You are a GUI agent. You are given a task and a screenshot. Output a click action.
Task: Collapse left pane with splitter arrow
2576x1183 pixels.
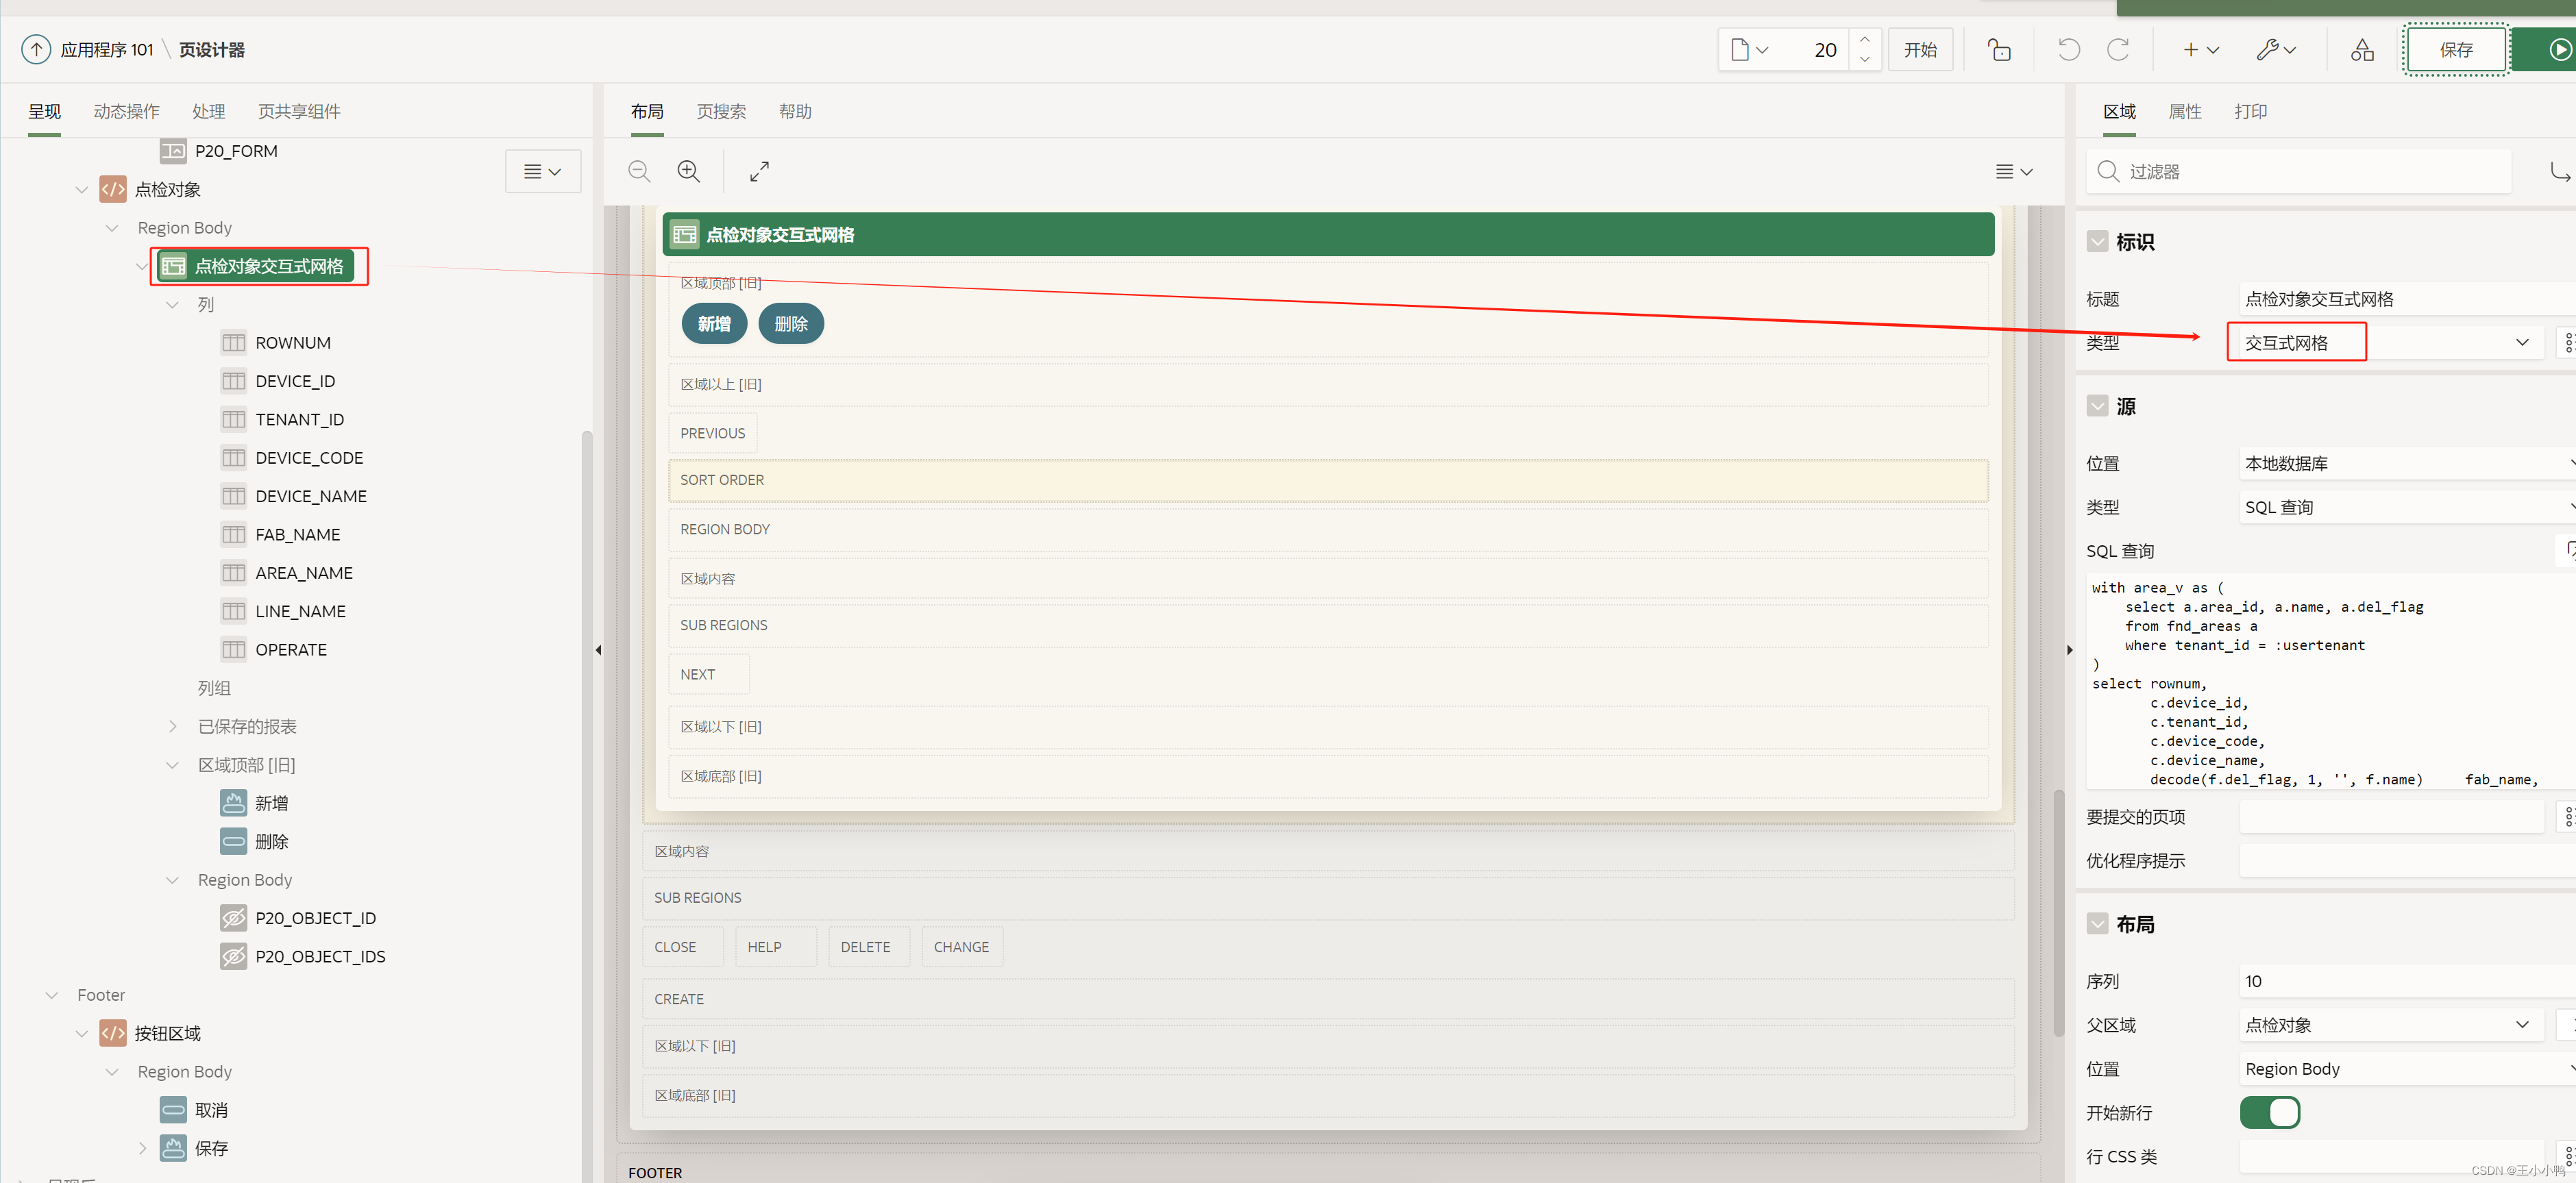[598, 650]
